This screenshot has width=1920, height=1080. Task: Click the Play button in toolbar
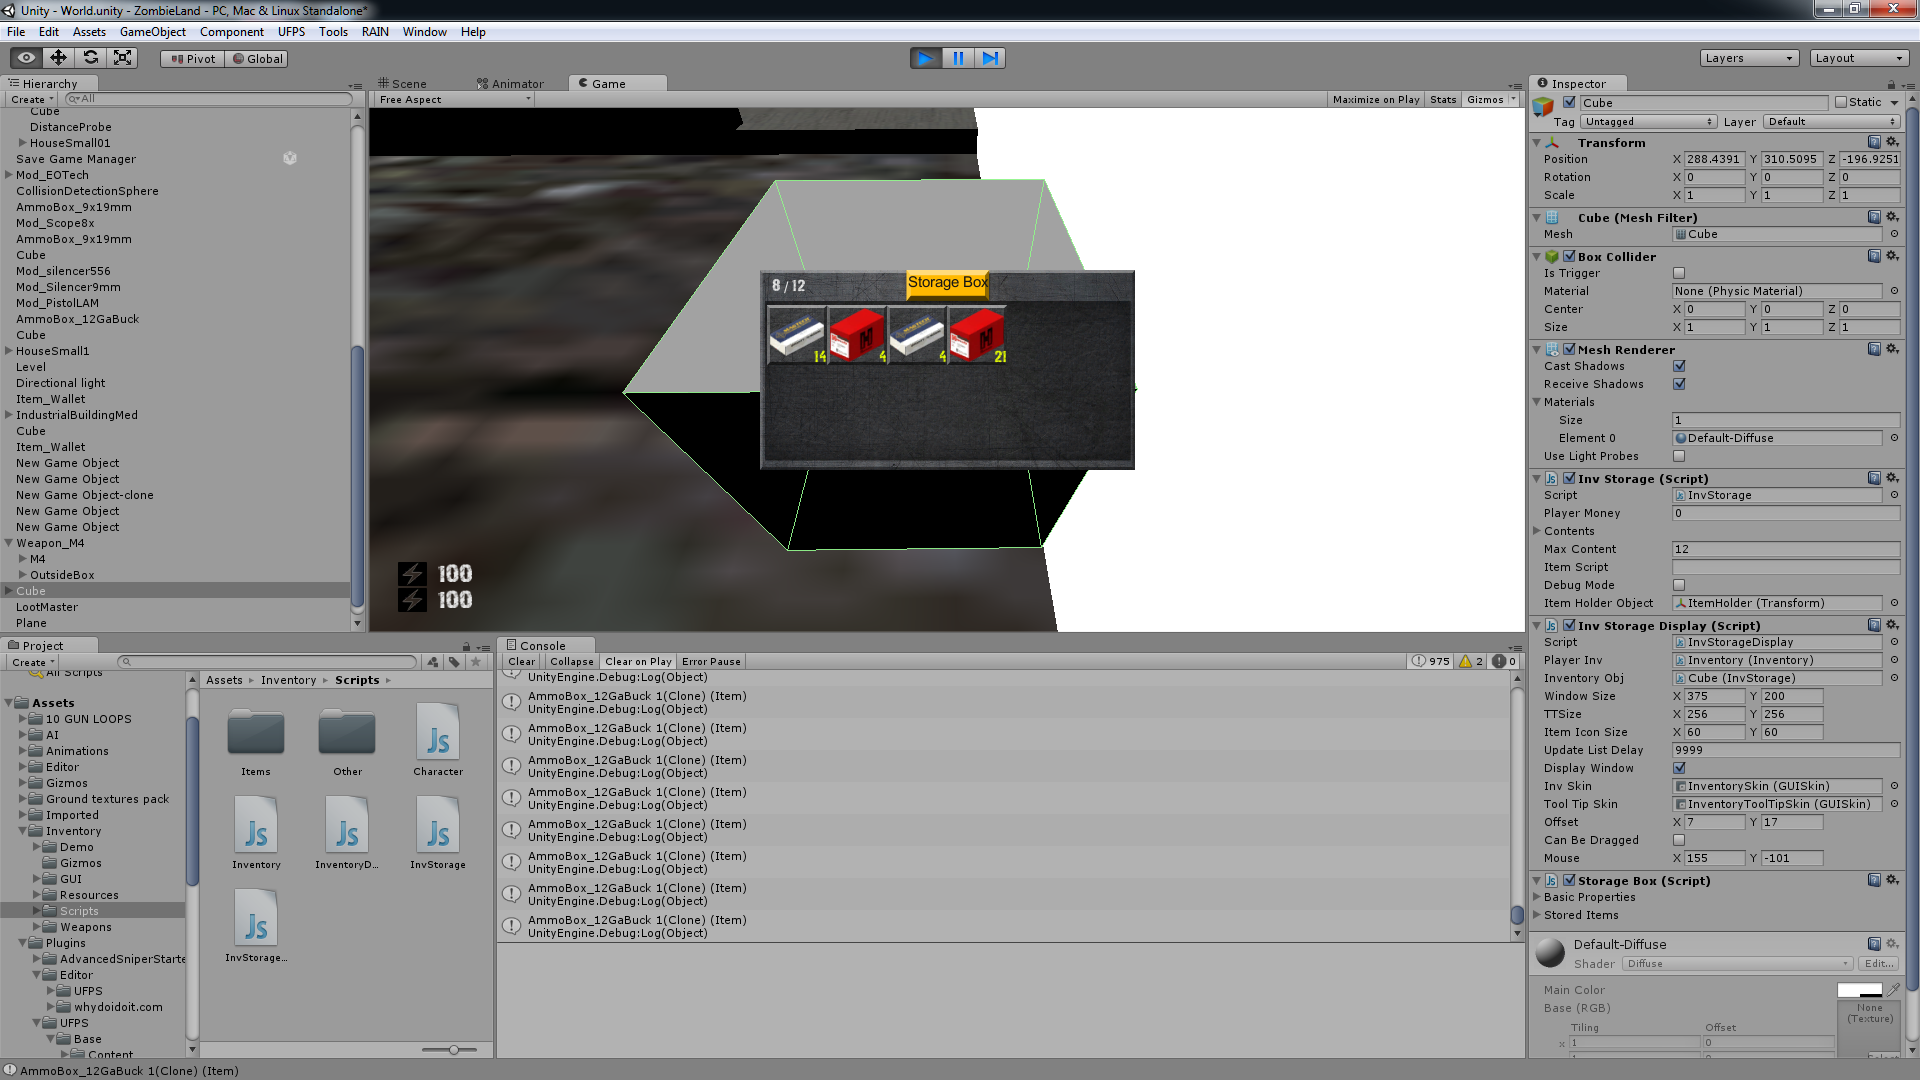[925, 58]
